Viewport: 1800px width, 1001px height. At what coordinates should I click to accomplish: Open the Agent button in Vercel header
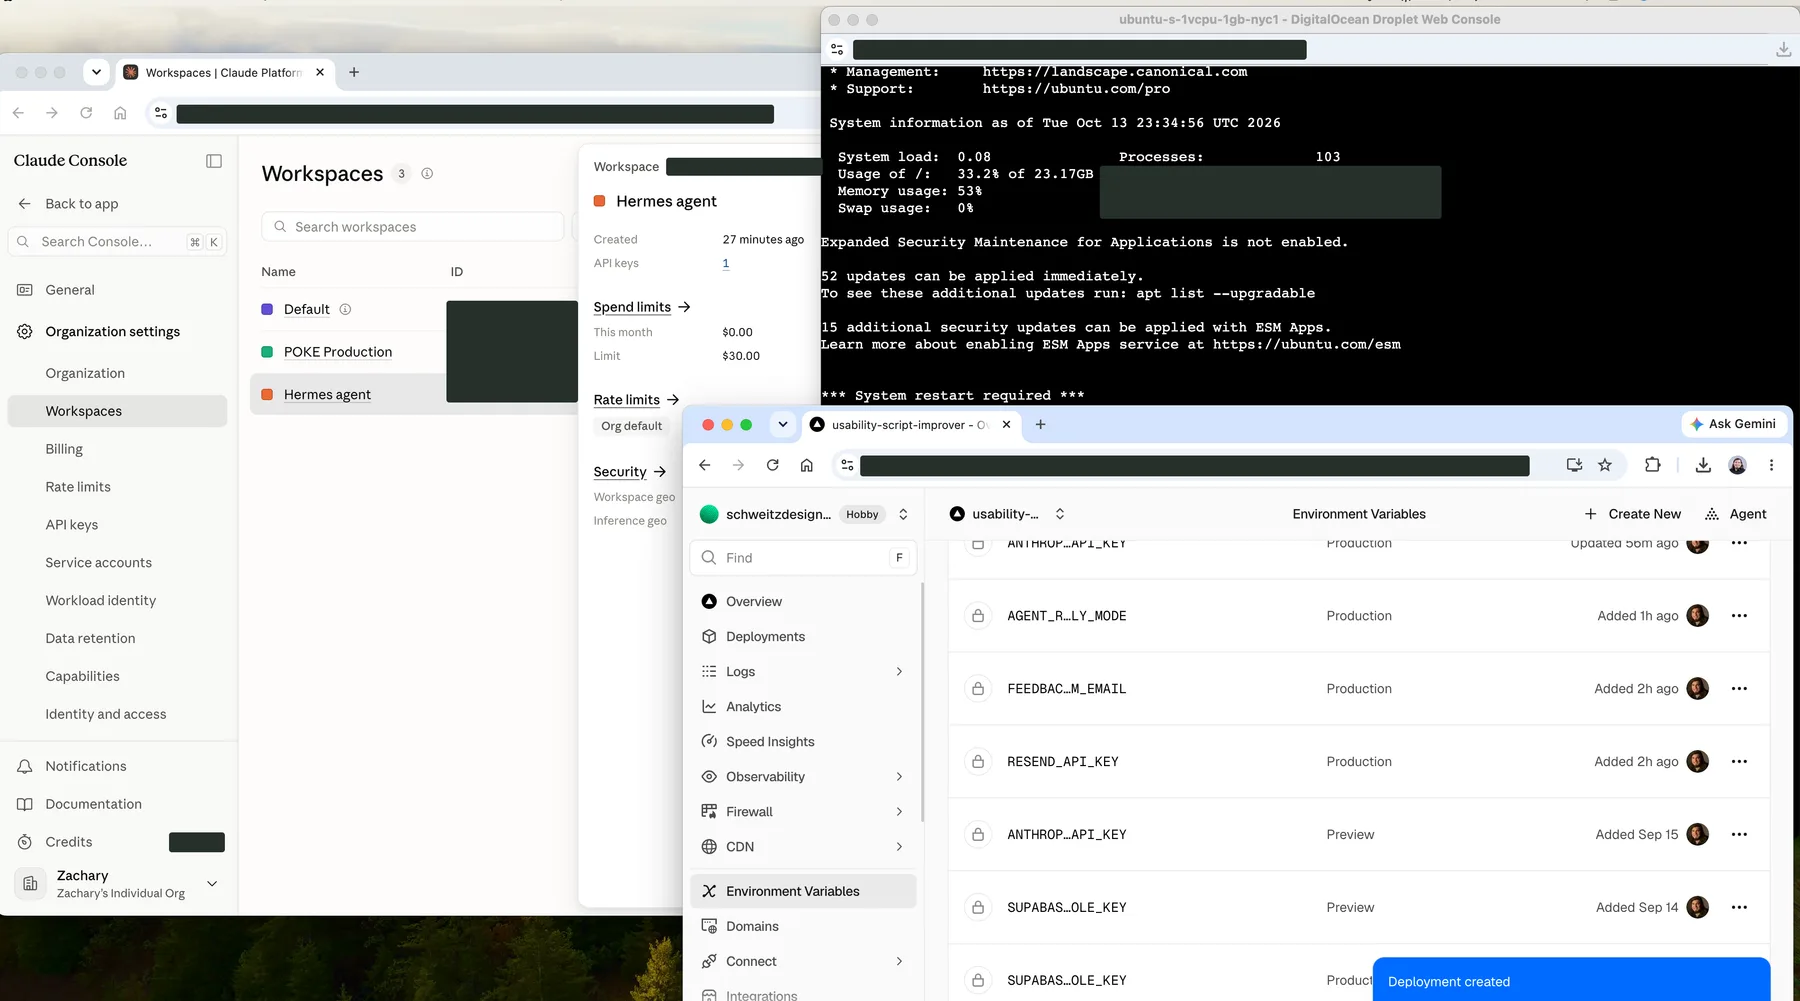(1735, 514)
